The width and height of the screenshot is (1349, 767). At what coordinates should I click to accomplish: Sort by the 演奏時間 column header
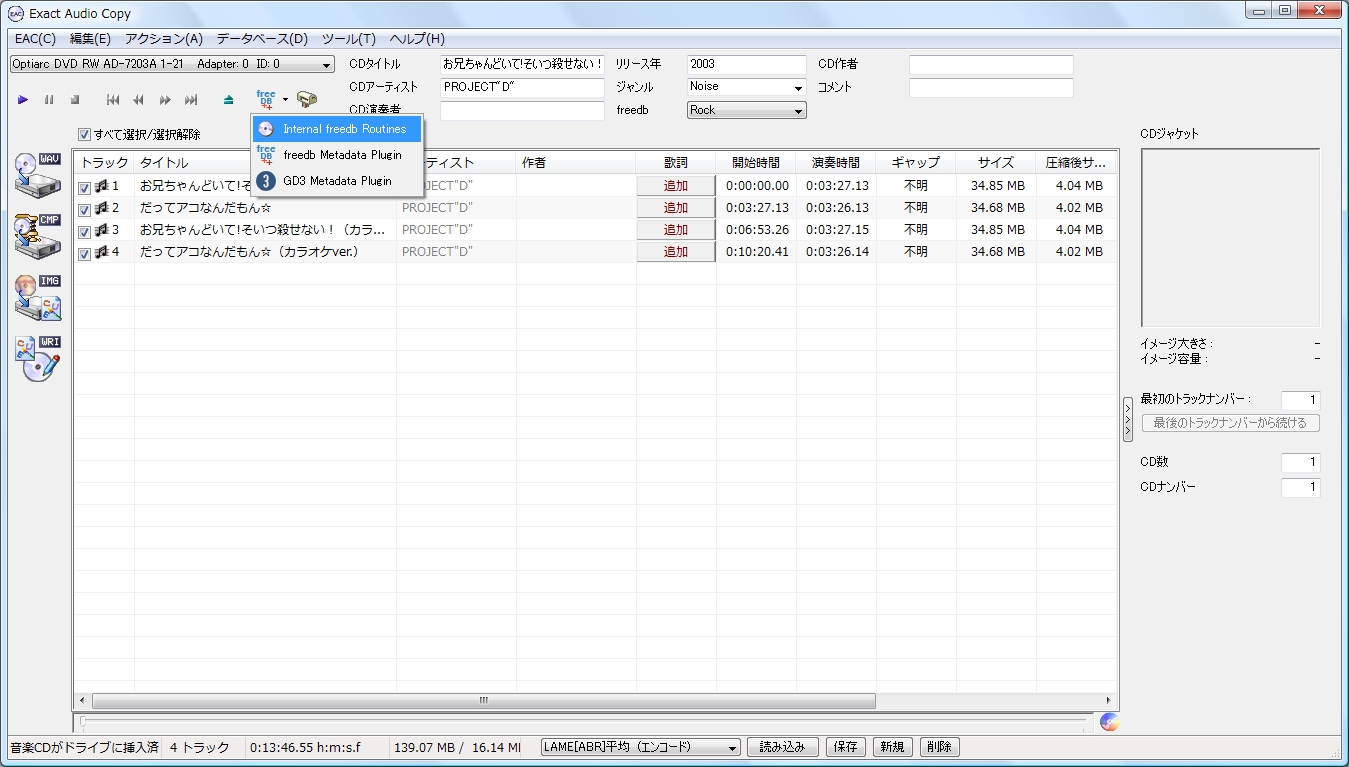coord(836,162)
